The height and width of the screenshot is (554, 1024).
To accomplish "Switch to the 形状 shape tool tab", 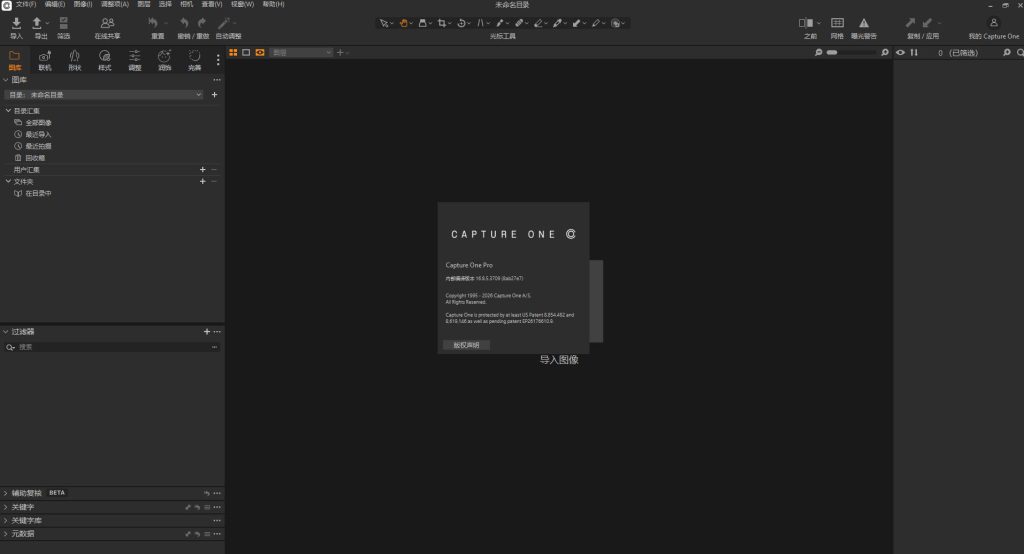I will click(74, 60).
